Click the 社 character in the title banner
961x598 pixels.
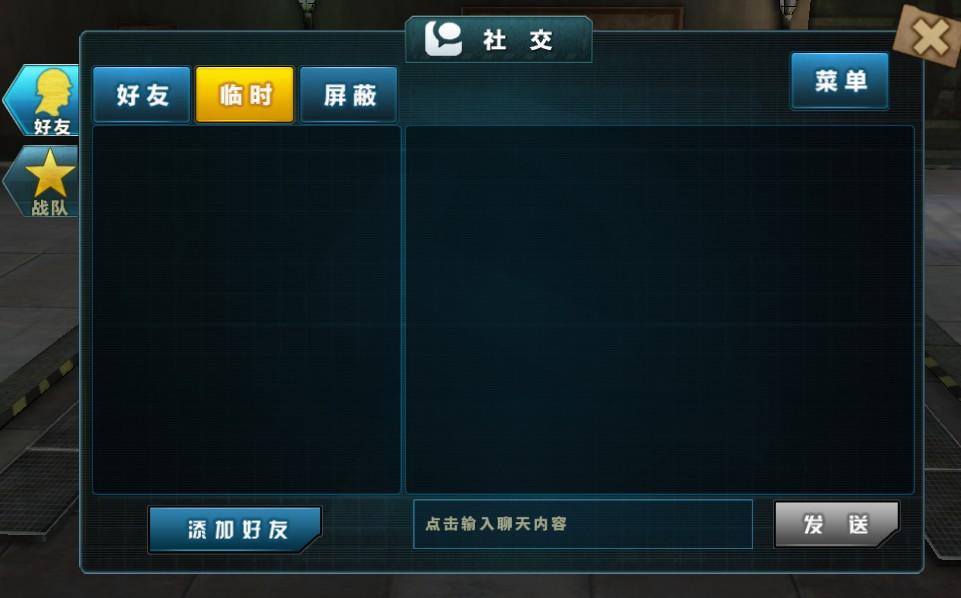495,40
